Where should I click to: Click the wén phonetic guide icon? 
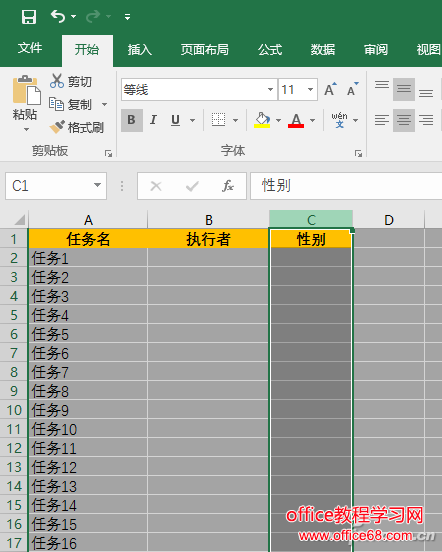coord(339,120)
